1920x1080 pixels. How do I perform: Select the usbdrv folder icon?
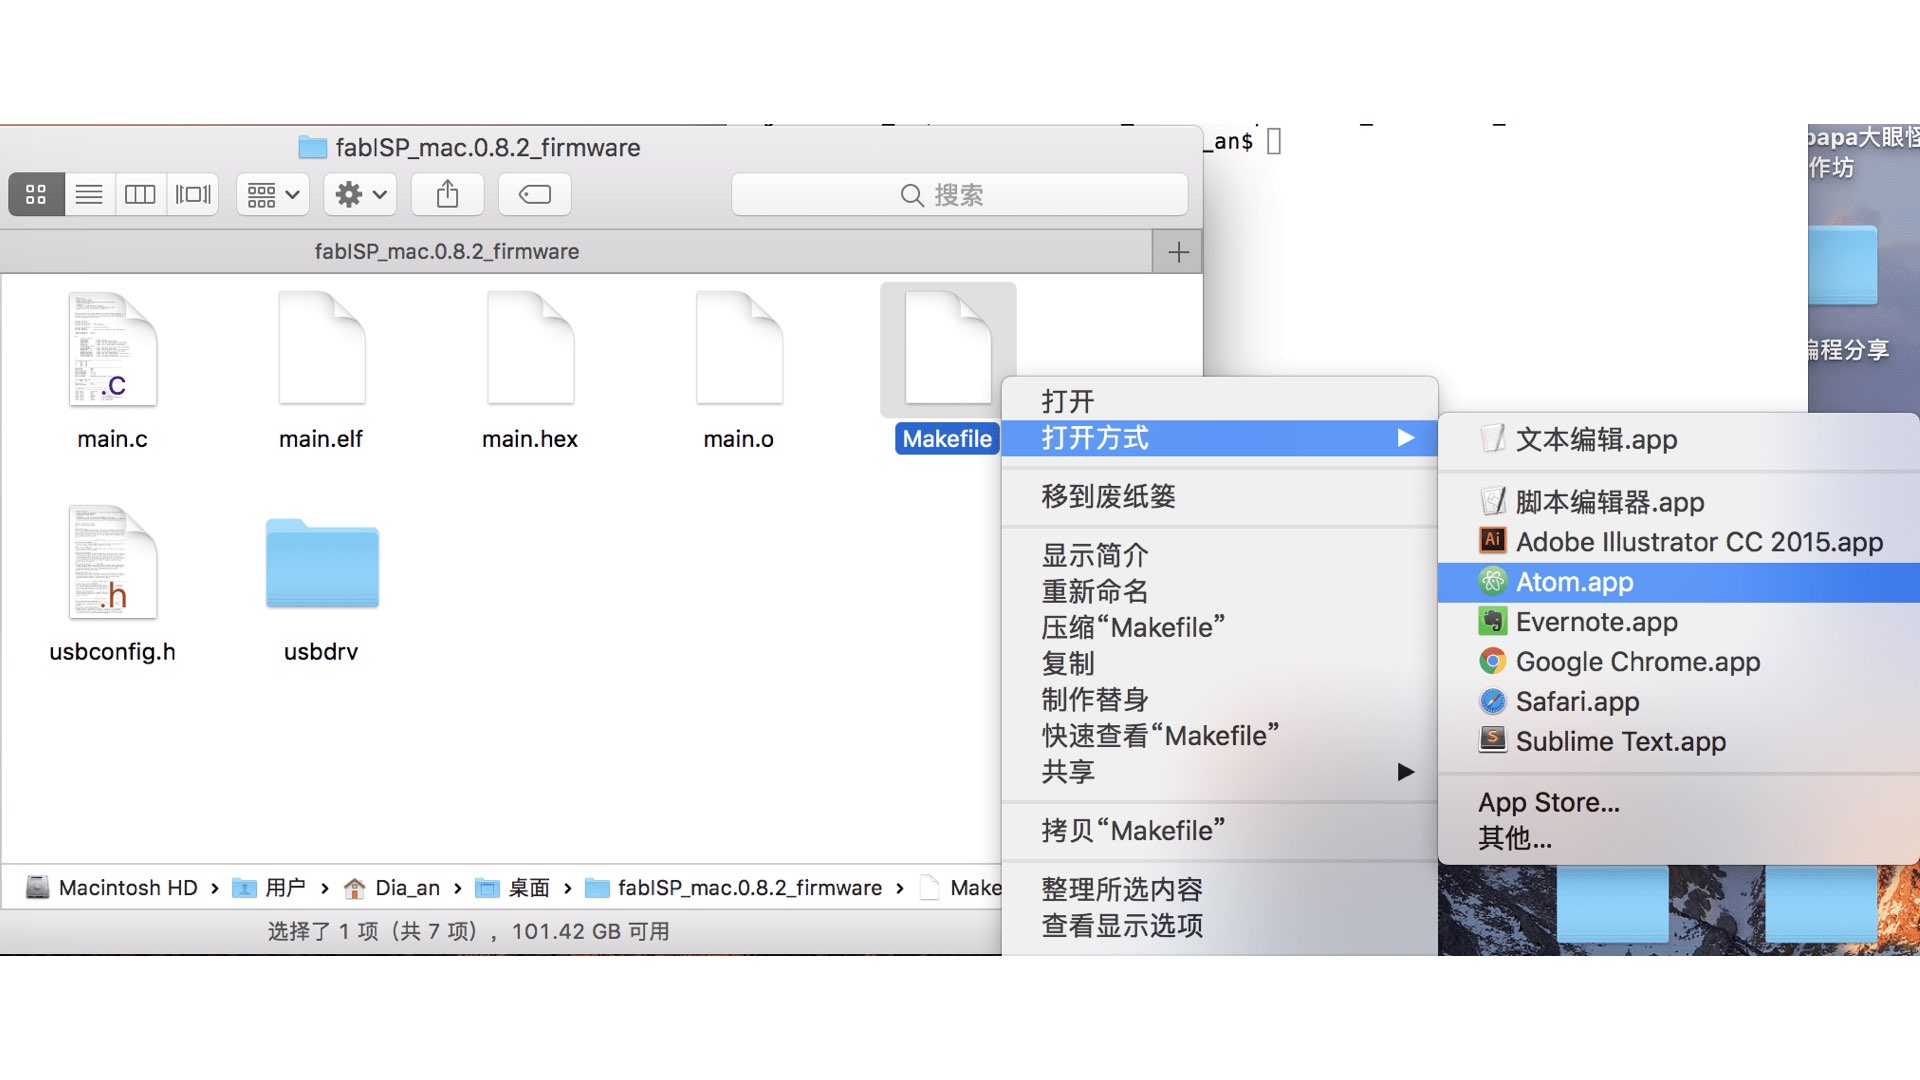pos(322,562)
